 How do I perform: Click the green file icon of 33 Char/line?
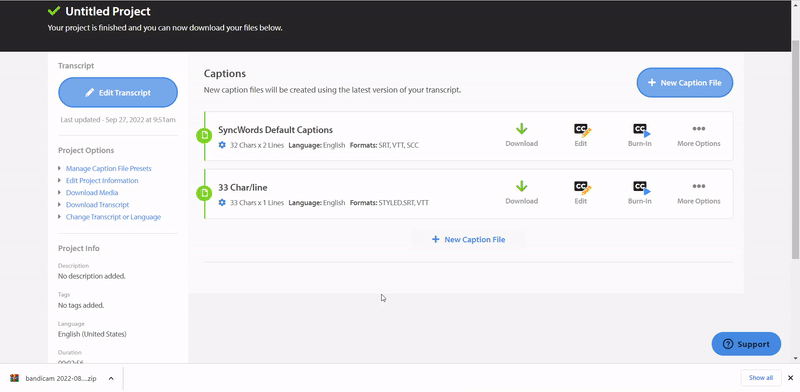(x=204, y=193)
